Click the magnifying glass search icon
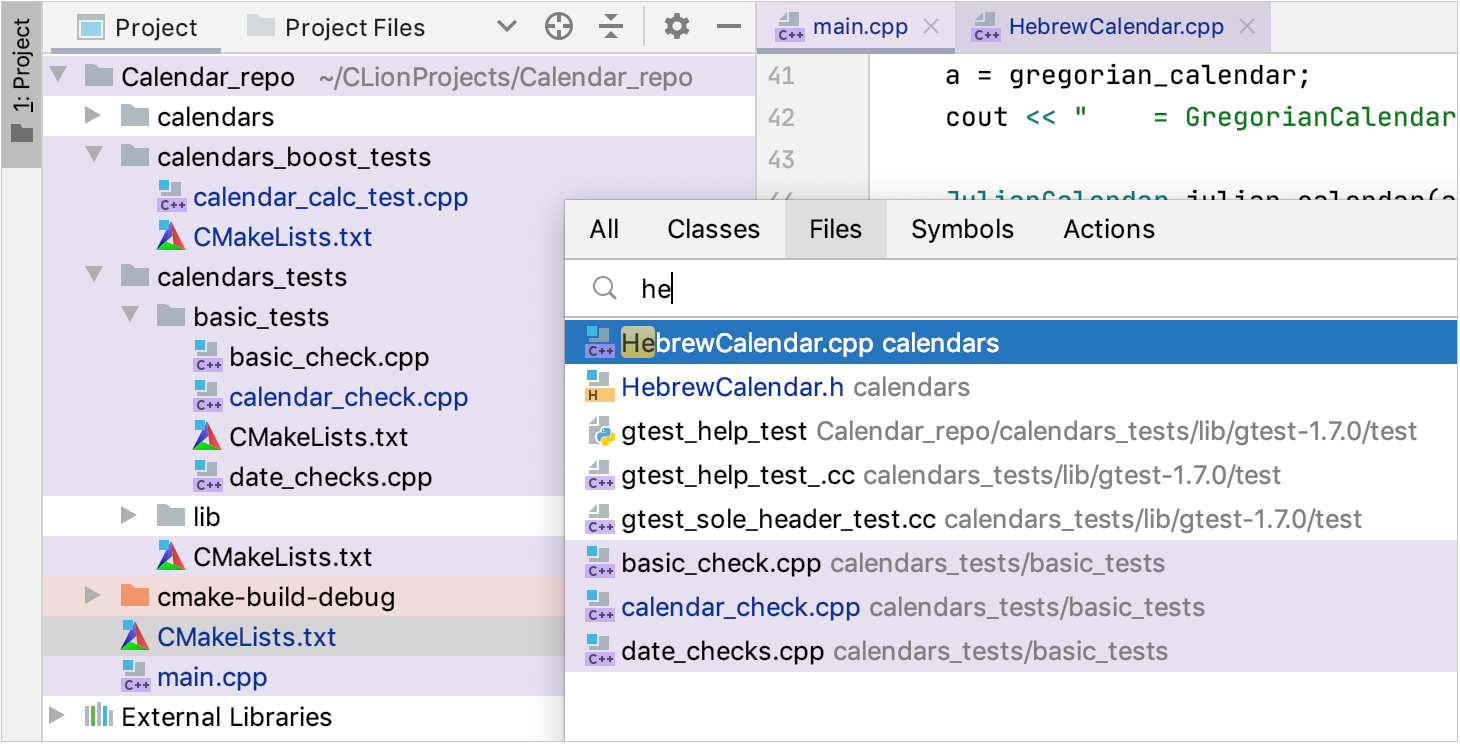The image size is (1460, 744). pos(604,289)
